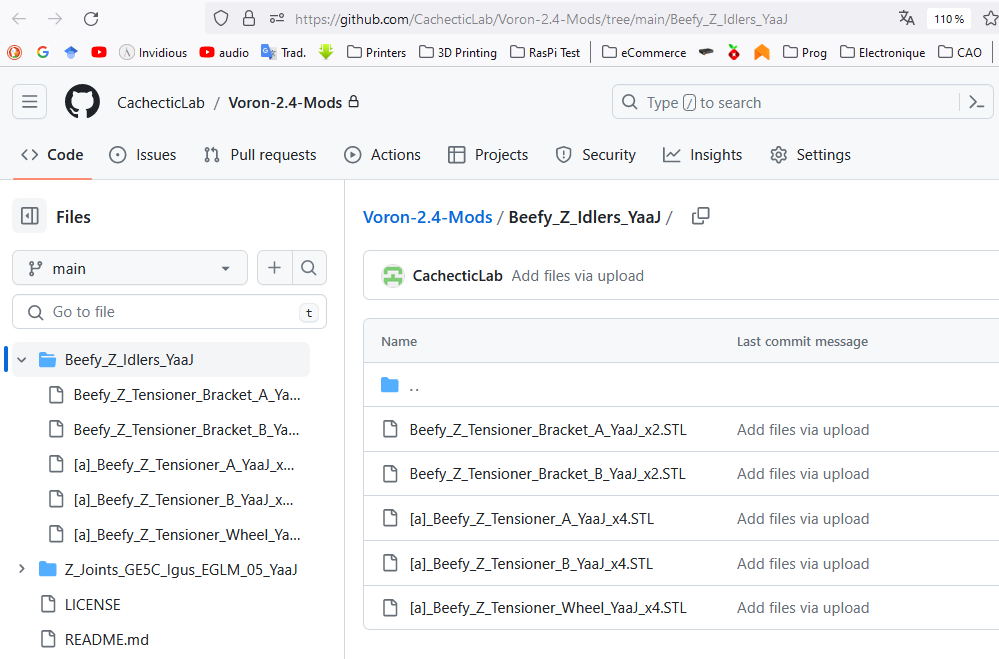Collapse the file tree side panel icon
The image size is (999, 659).
pos(29,216)
